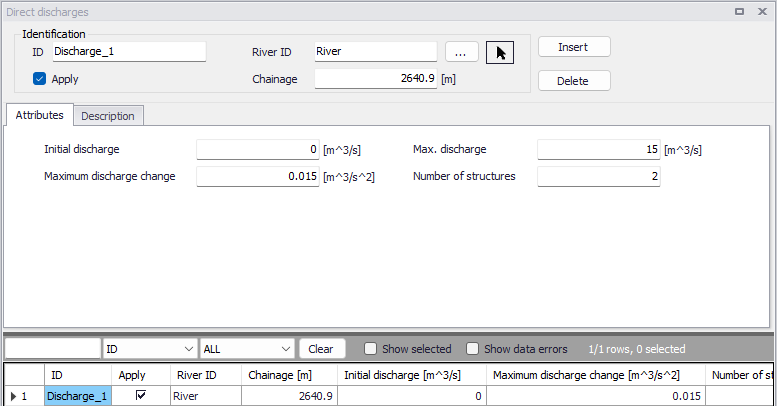This screenshot has height=406, width=777.
Task: Select the River cell in row 1
Action: pyautogui.click(x=206, y=396)
